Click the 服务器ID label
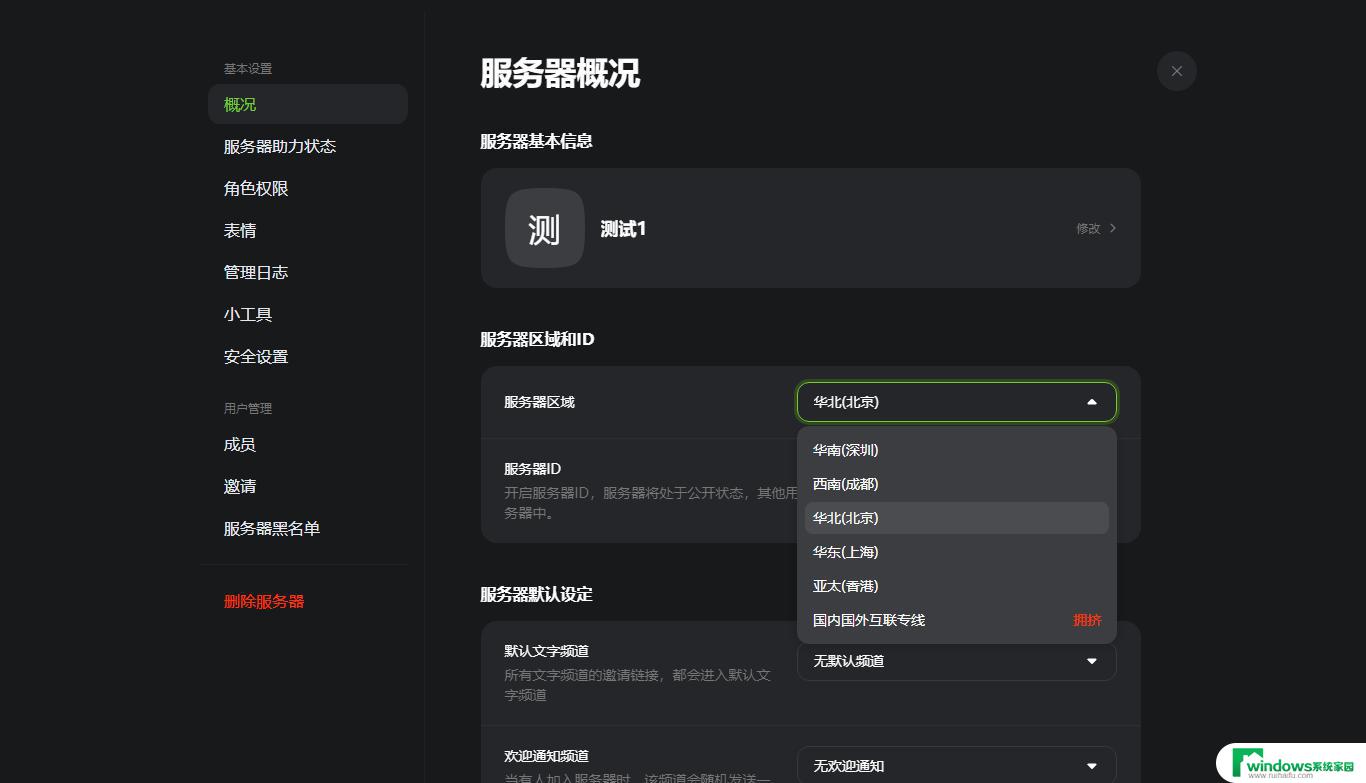Image resolution: width=1366 pixels, height=783 pixels. pos(532,468)
